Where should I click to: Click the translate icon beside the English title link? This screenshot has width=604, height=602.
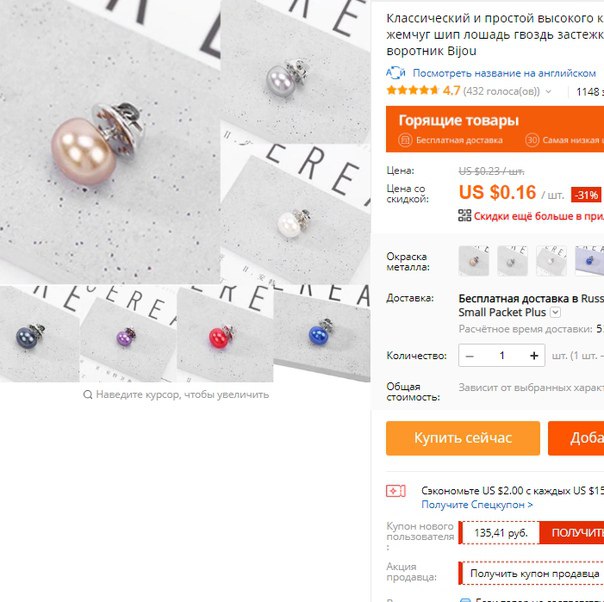396,72
